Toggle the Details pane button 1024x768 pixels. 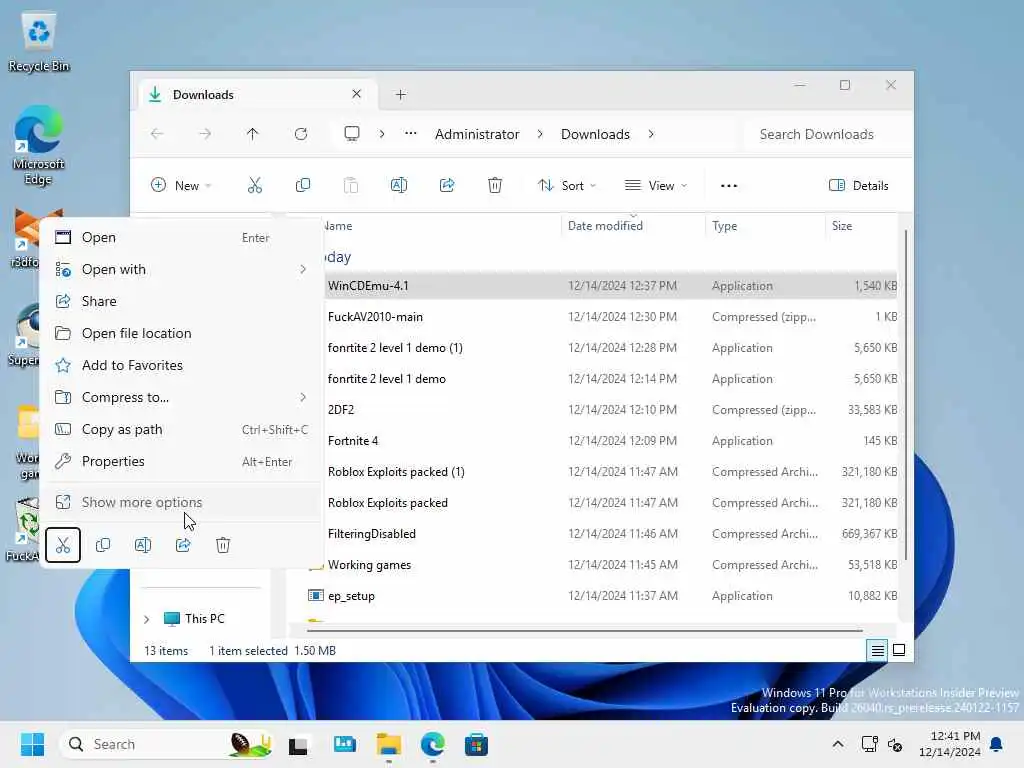tap(859, 185)
